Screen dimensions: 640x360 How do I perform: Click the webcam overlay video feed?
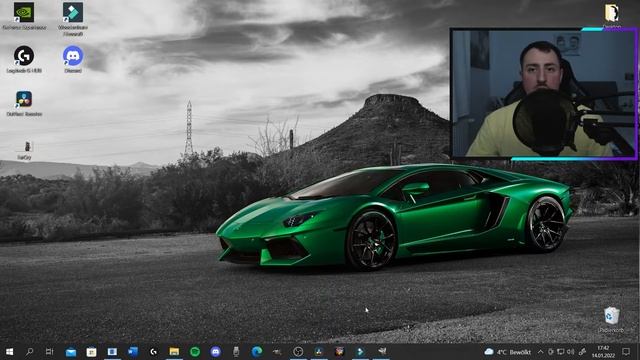coord(543,93)
